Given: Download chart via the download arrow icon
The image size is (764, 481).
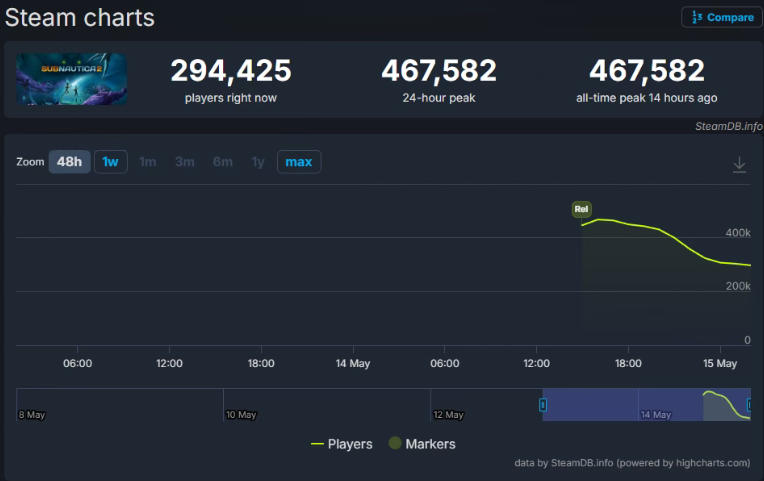Looking at the screenshot, I should (739, 165).
